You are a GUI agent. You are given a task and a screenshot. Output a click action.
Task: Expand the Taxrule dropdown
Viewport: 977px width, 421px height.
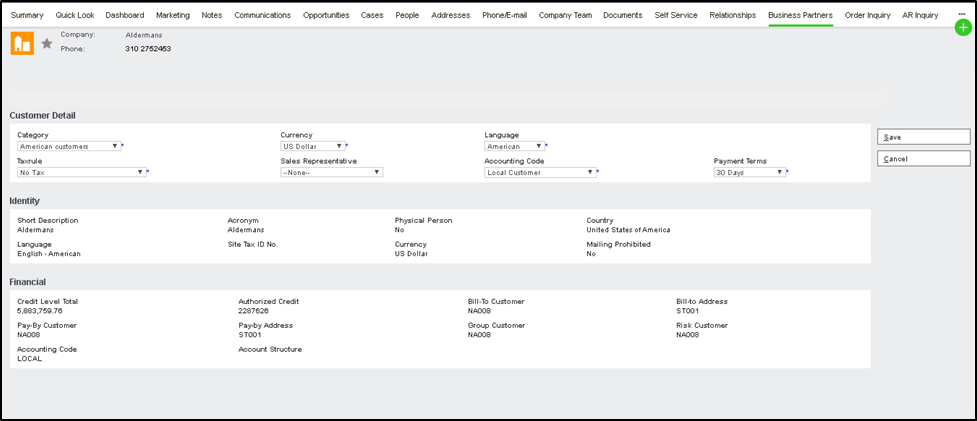pos(82,172)
